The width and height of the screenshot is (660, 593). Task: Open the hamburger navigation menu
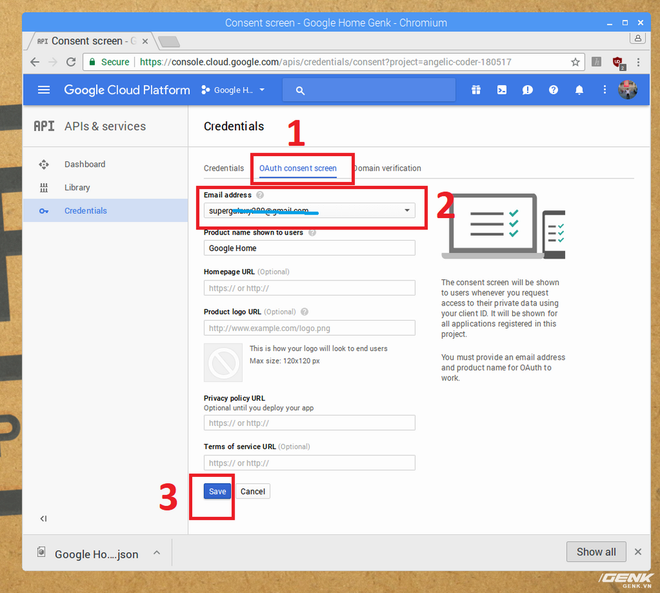44,90
